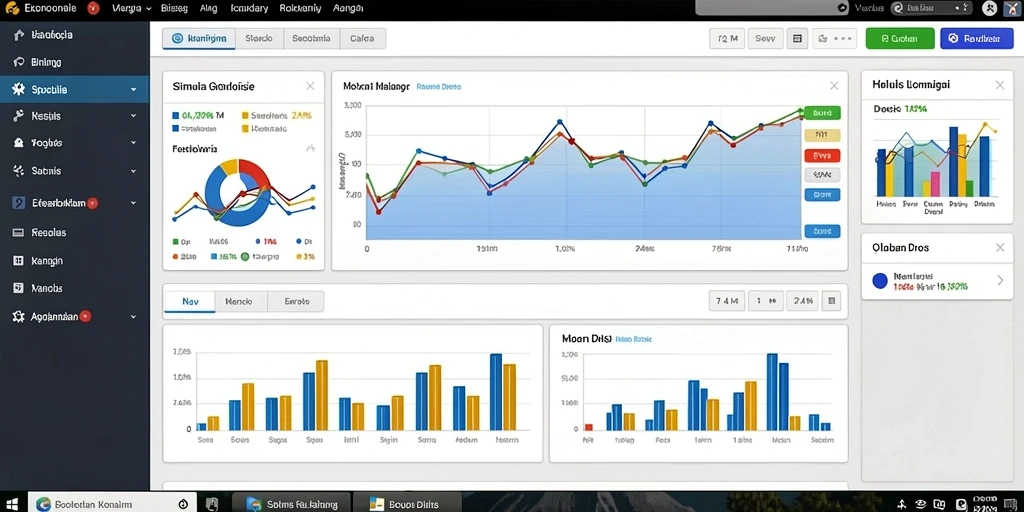Viewport: 1024px width, 512px height.
Task: Click the '7.4 M' button above the lower charts
Action: 727,301
